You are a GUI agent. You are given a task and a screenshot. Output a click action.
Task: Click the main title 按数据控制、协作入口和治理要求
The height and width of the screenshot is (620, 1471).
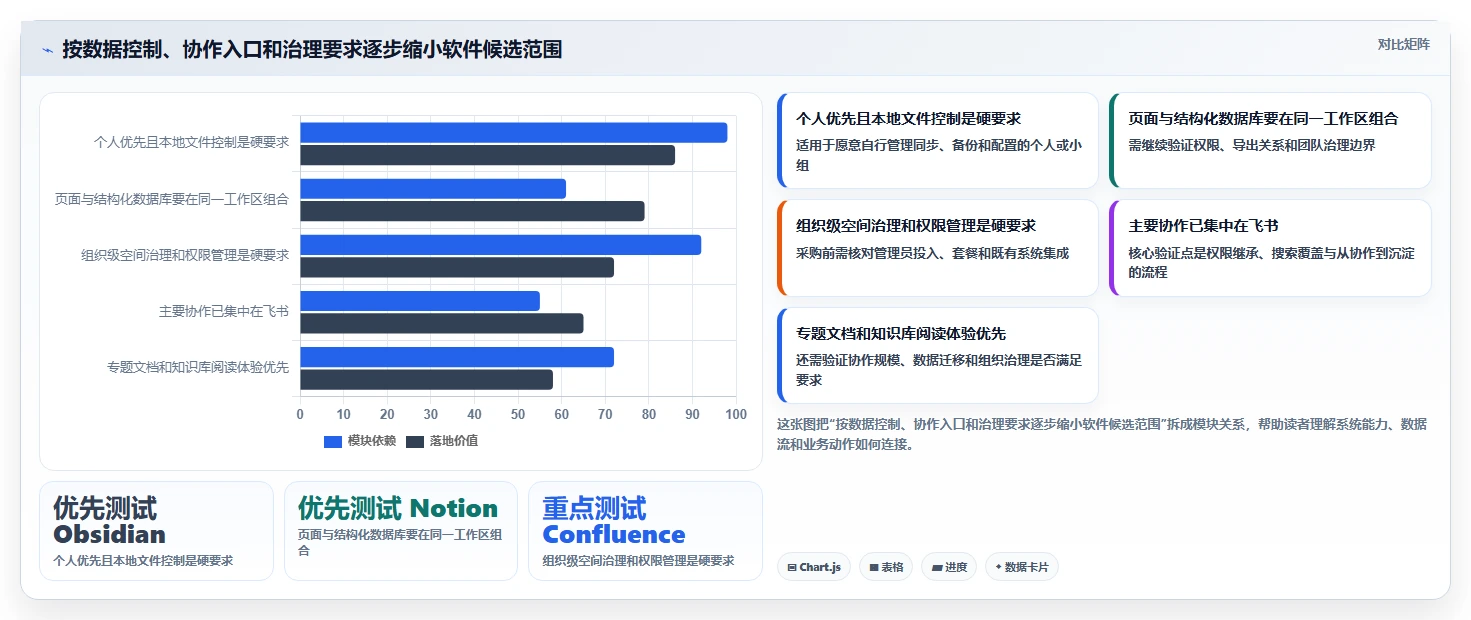pos(312,49)
